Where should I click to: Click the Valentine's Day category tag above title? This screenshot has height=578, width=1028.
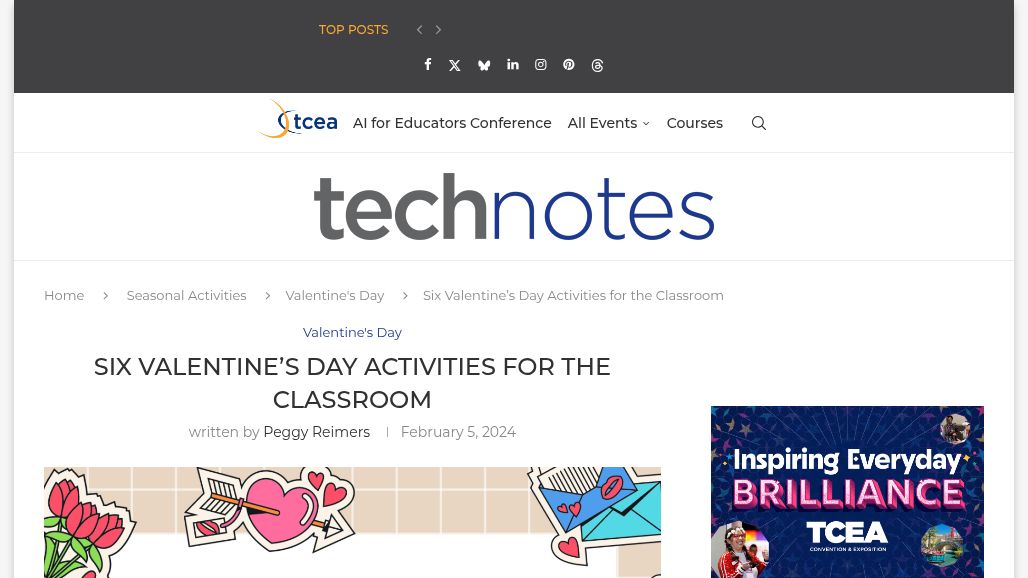pos(352,332)
